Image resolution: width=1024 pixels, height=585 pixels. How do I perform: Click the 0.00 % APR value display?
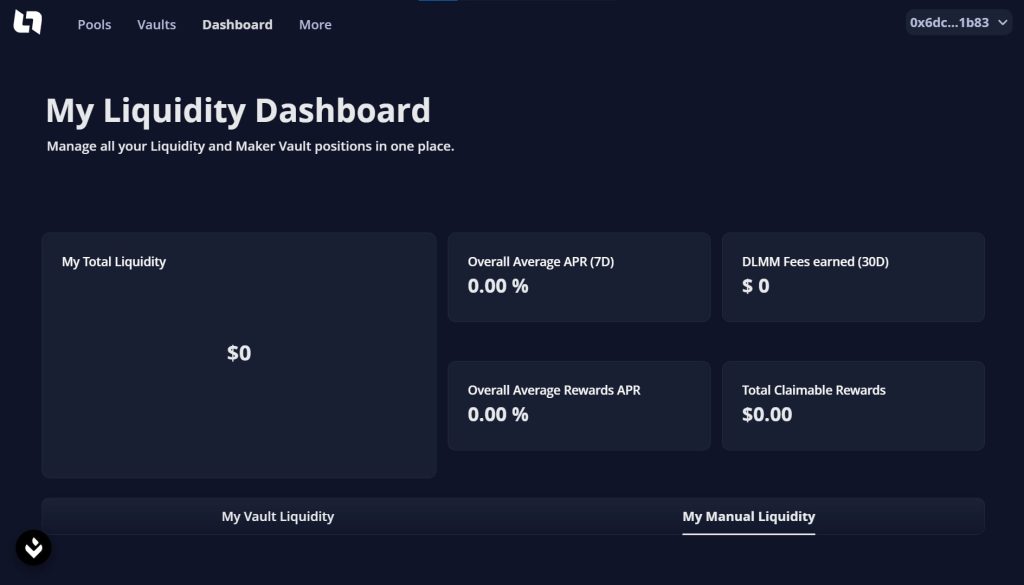click(x=498, y=286)
